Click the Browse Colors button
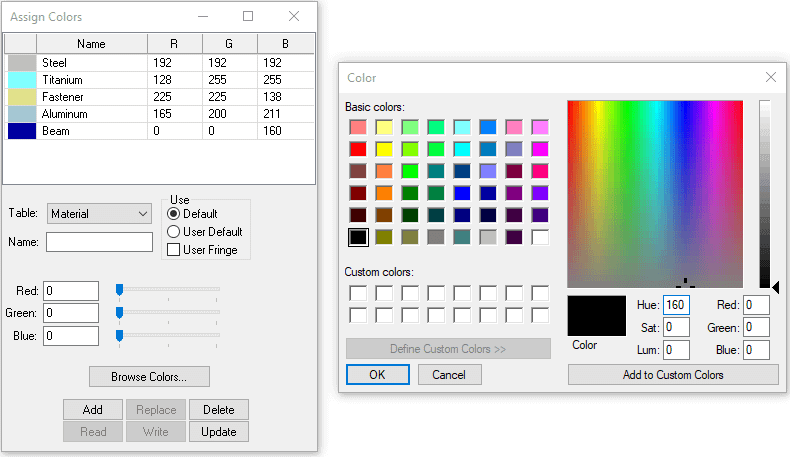Viewport: 790px width, 457px height. (149, 376)
